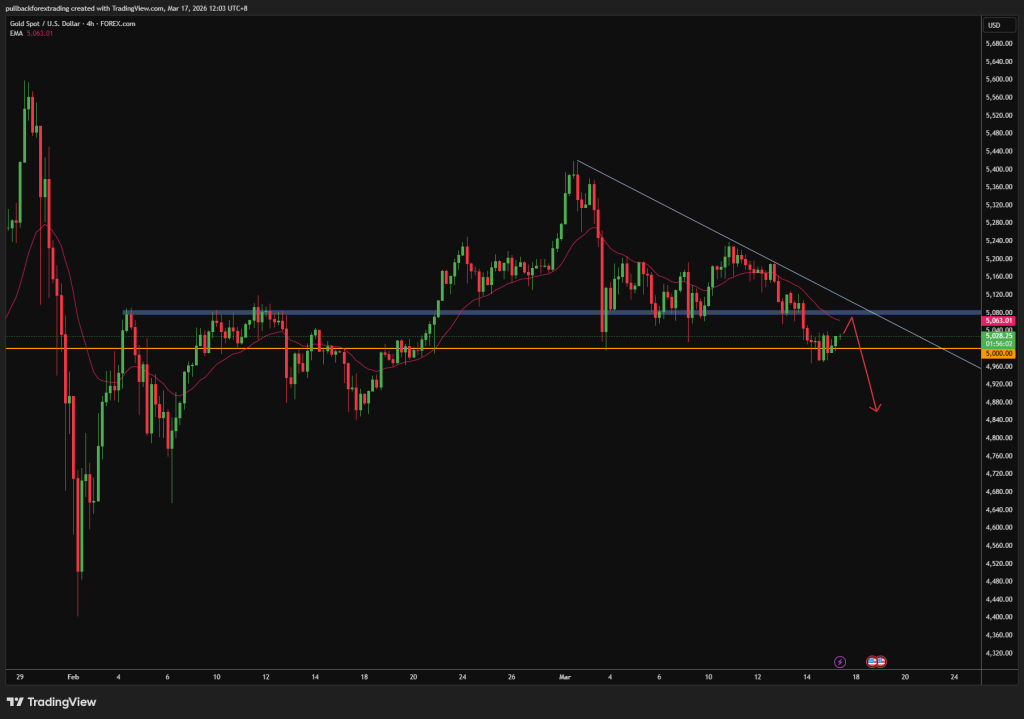Click the USD currency label on price axis
This screenshot has width=1024, height=719.
point(994,25)
